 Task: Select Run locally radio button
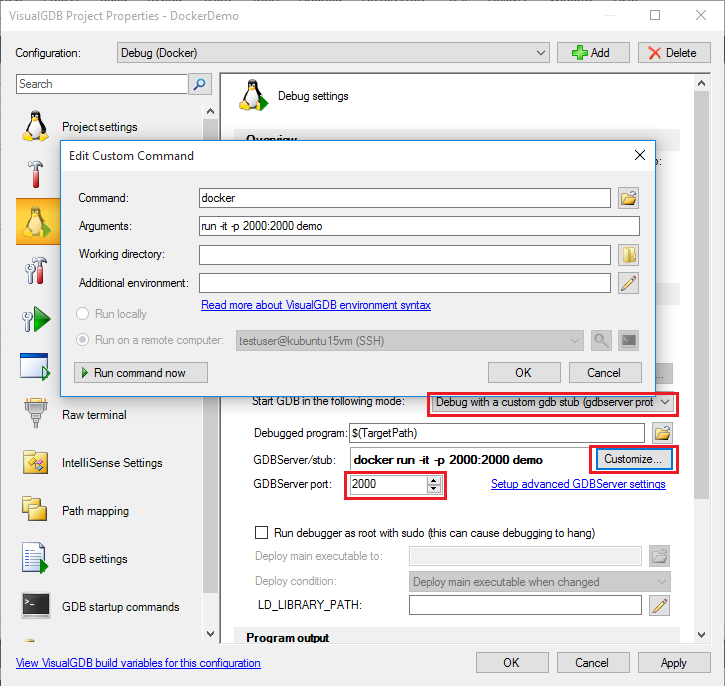[x=82, y=314]
